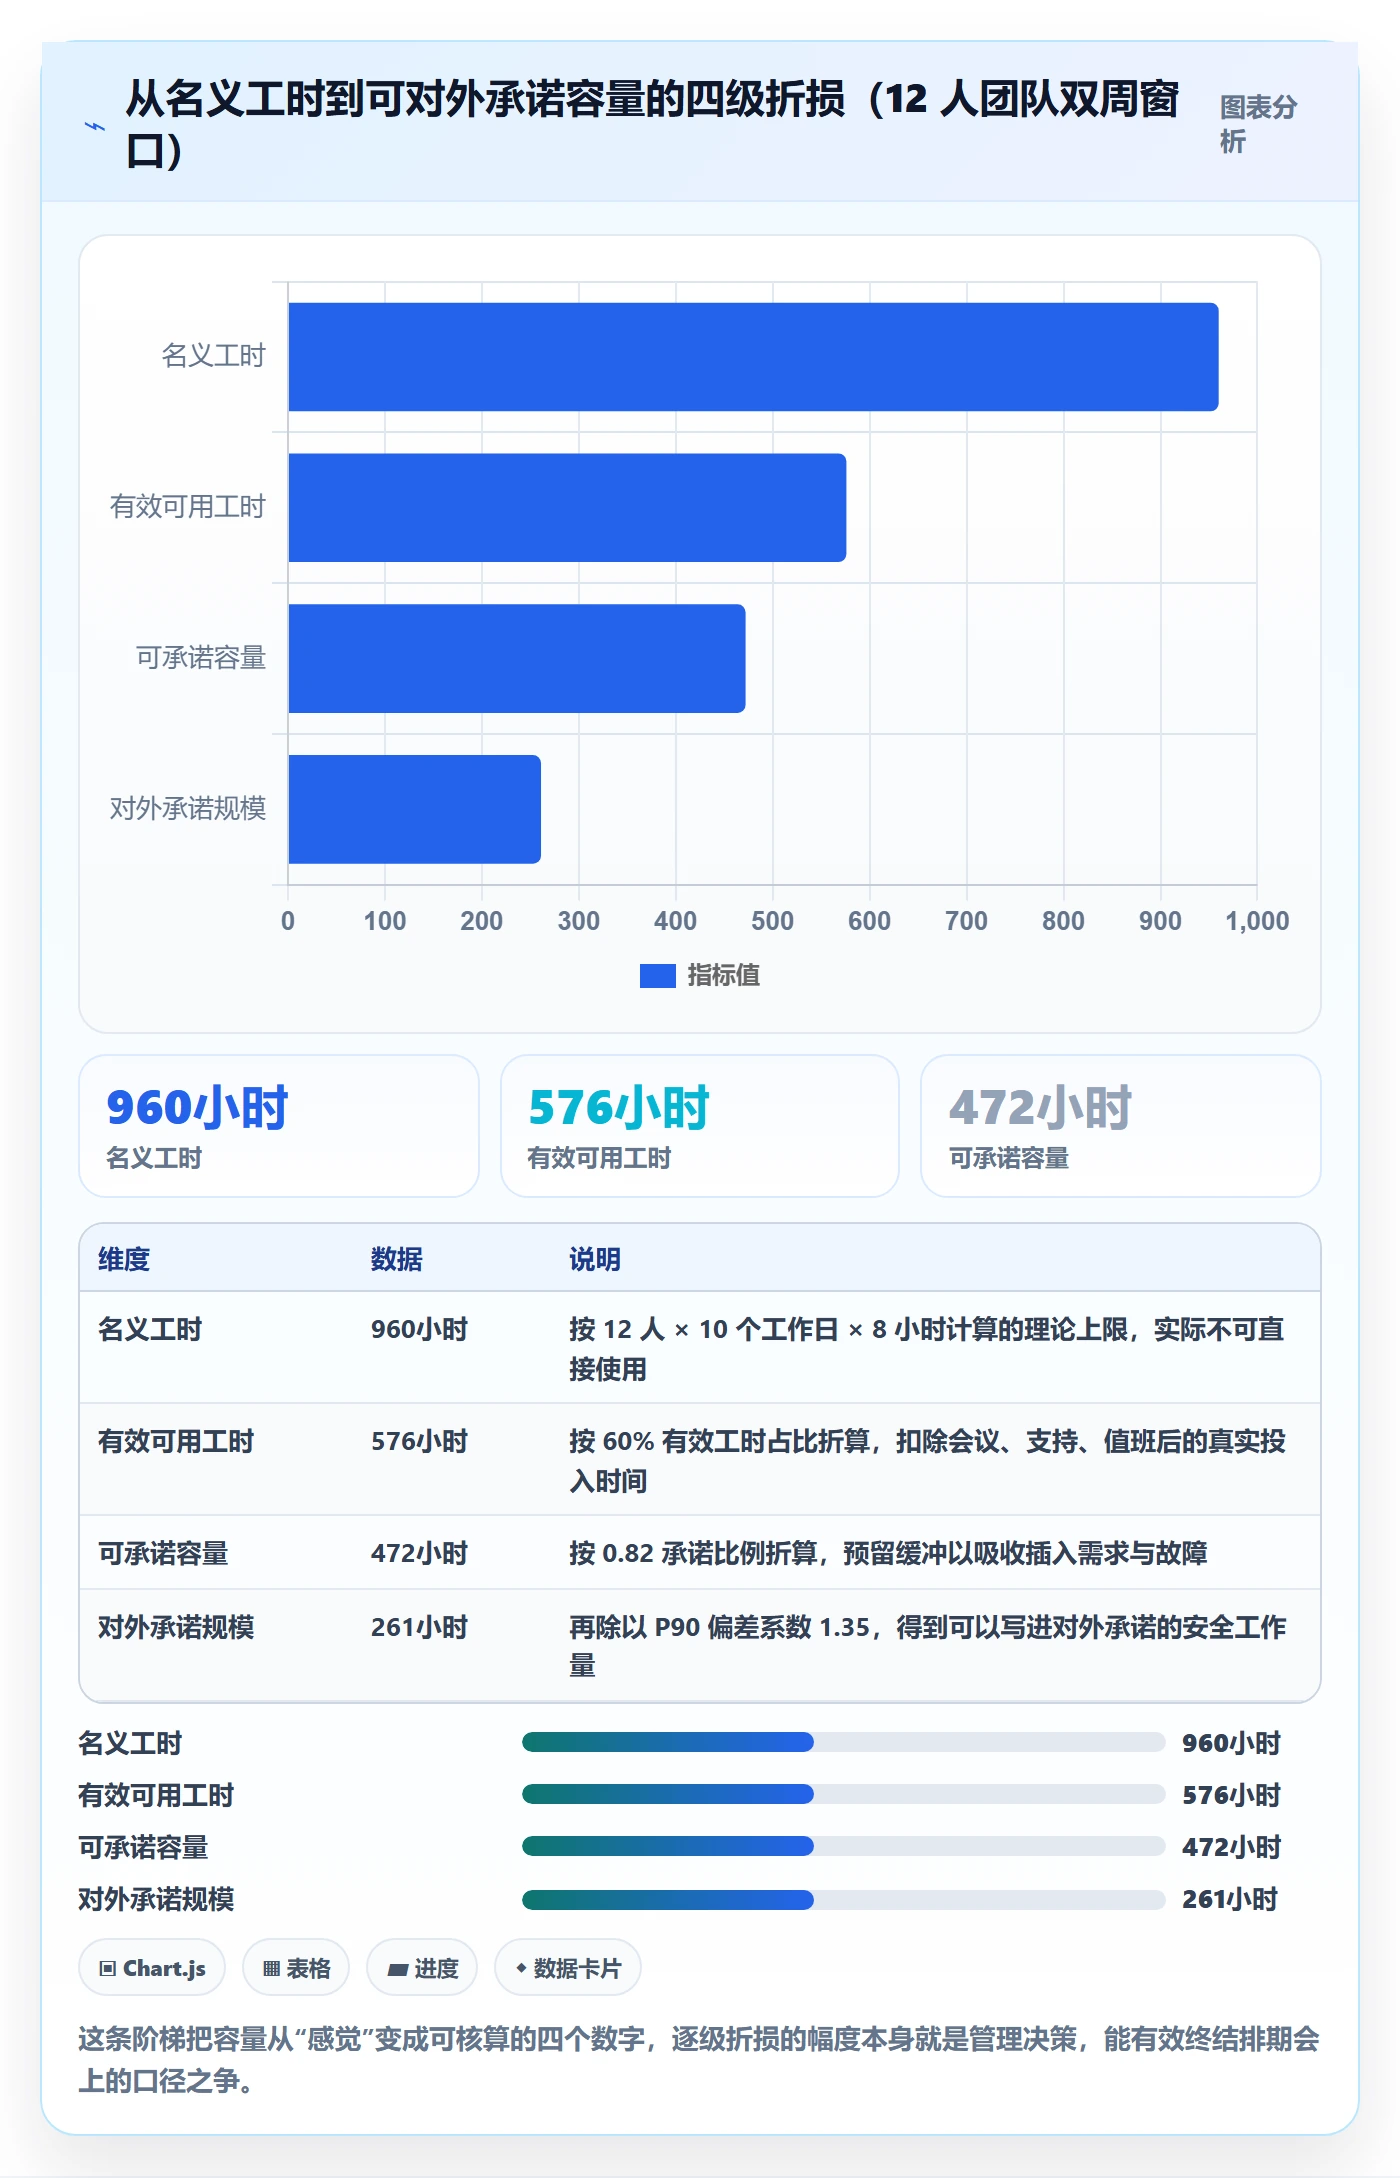Click 可承诺容量 progress bar
1400x2178 pixels.
[x=843, y=1847]
